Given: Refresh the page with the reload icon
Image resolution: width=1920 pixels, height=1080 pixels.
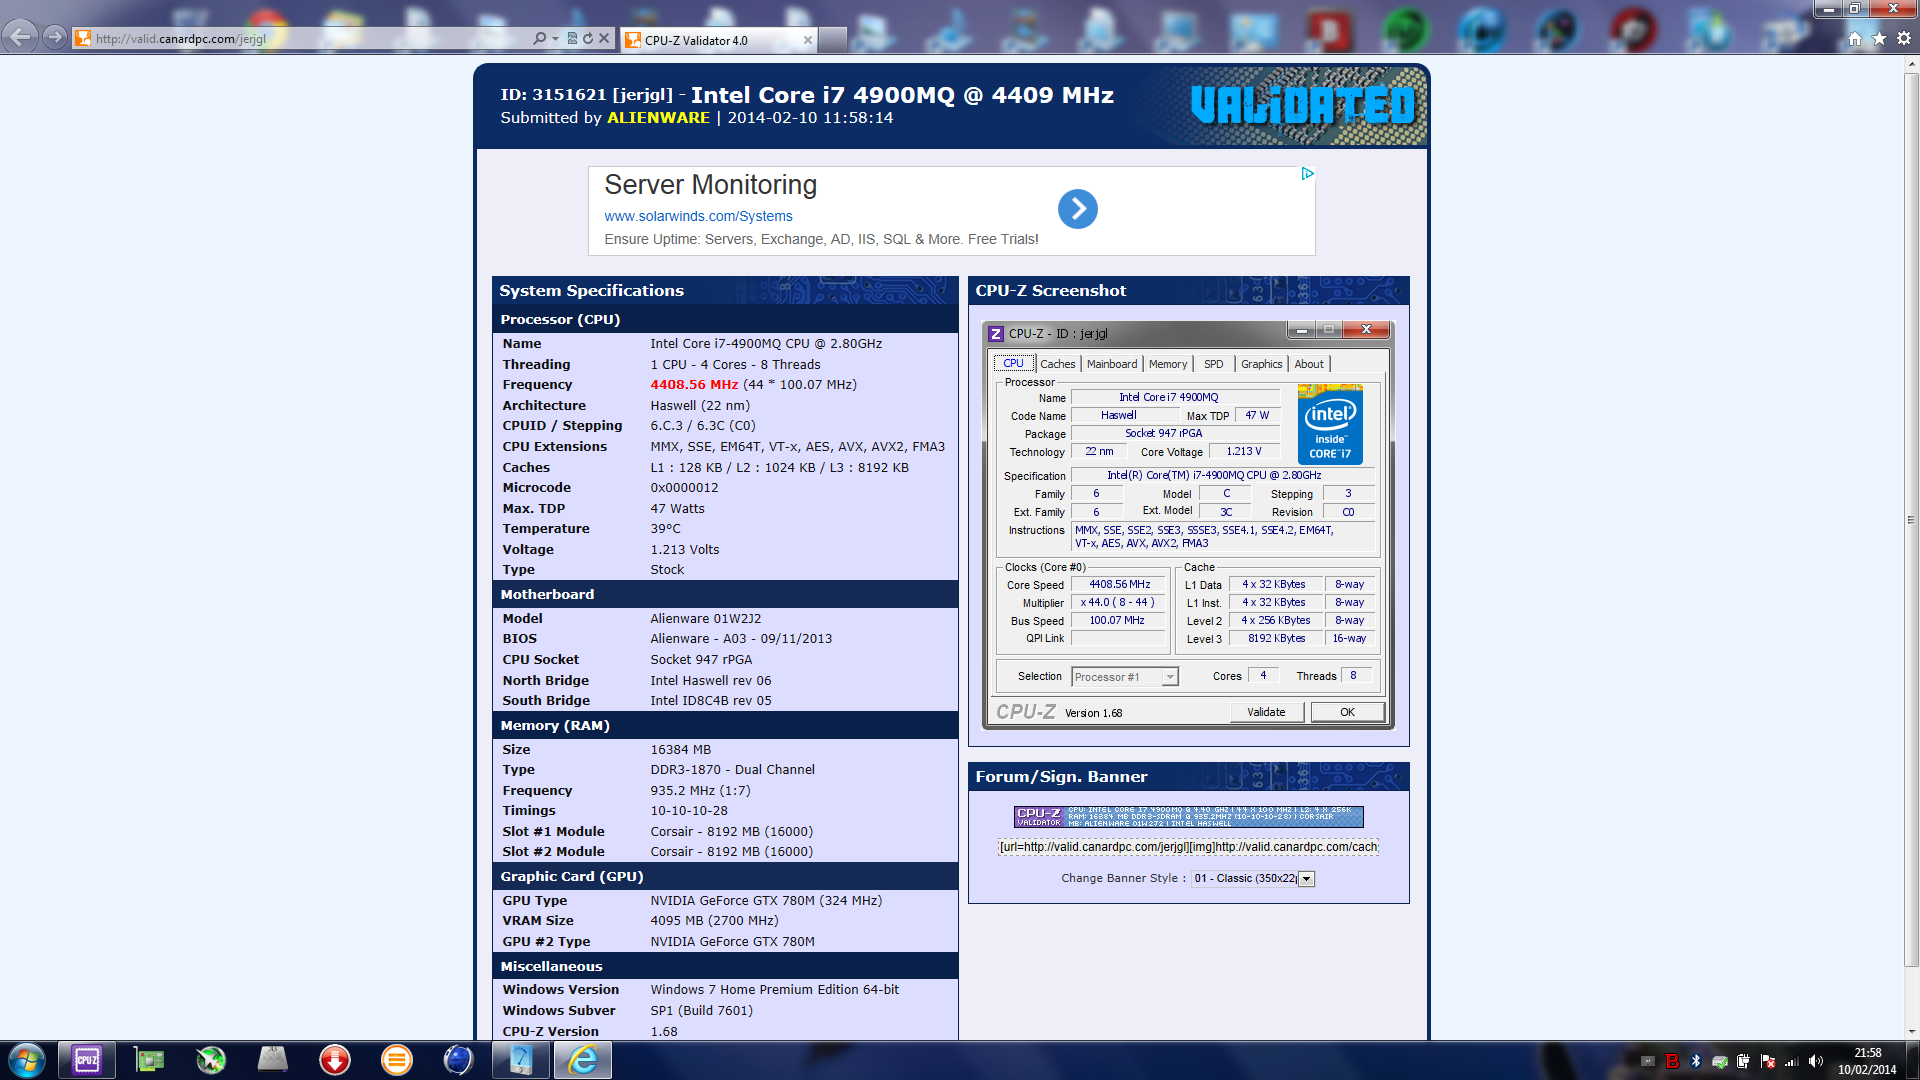Looking at the screenshot, I should pos(588,38).
